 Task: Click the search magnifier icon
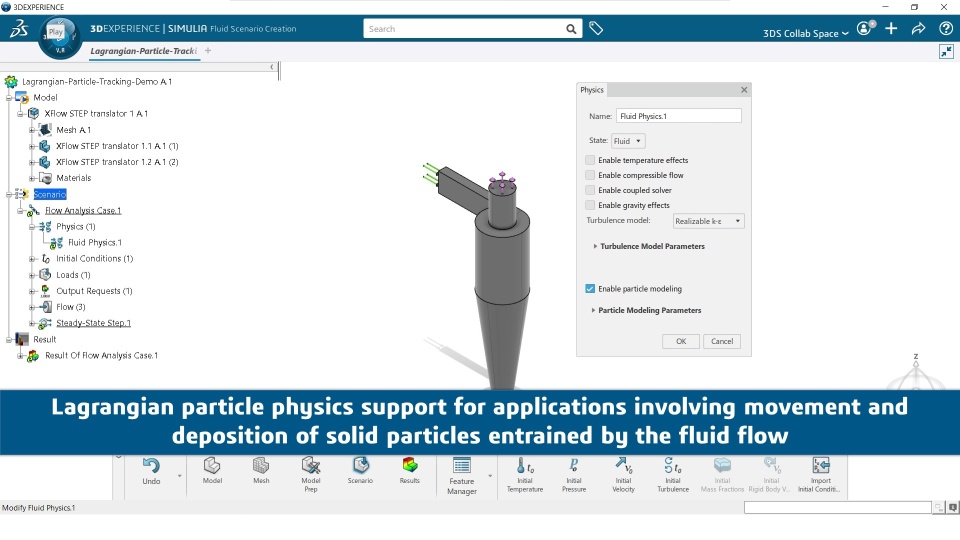[x=571, y=29]
